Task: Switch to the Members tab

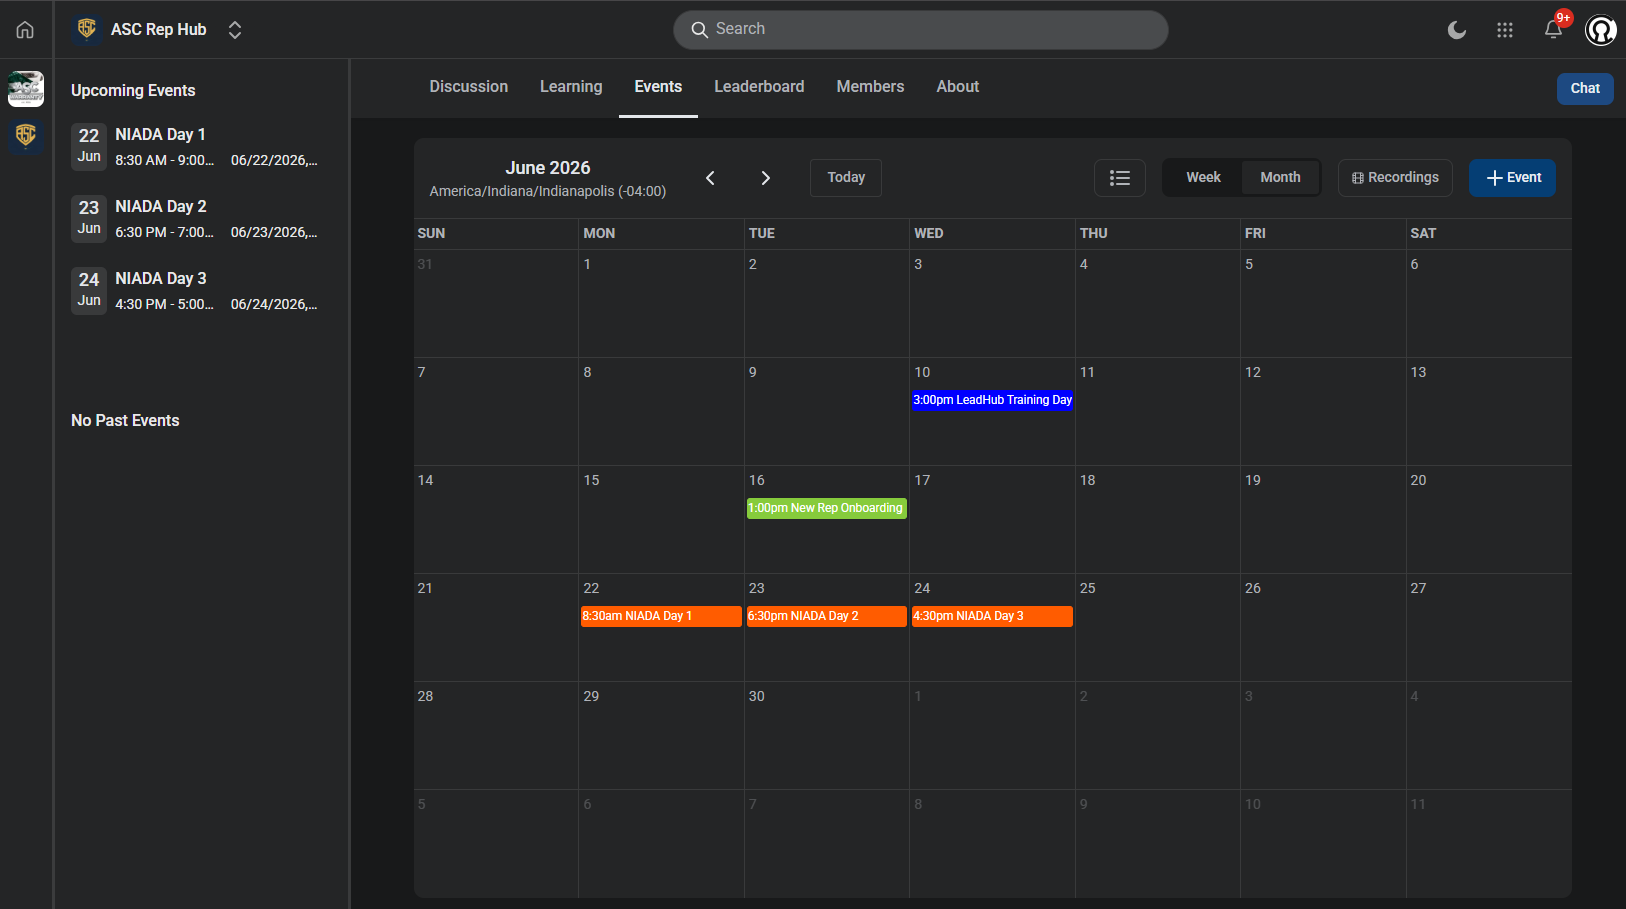Action: point(870,87)
